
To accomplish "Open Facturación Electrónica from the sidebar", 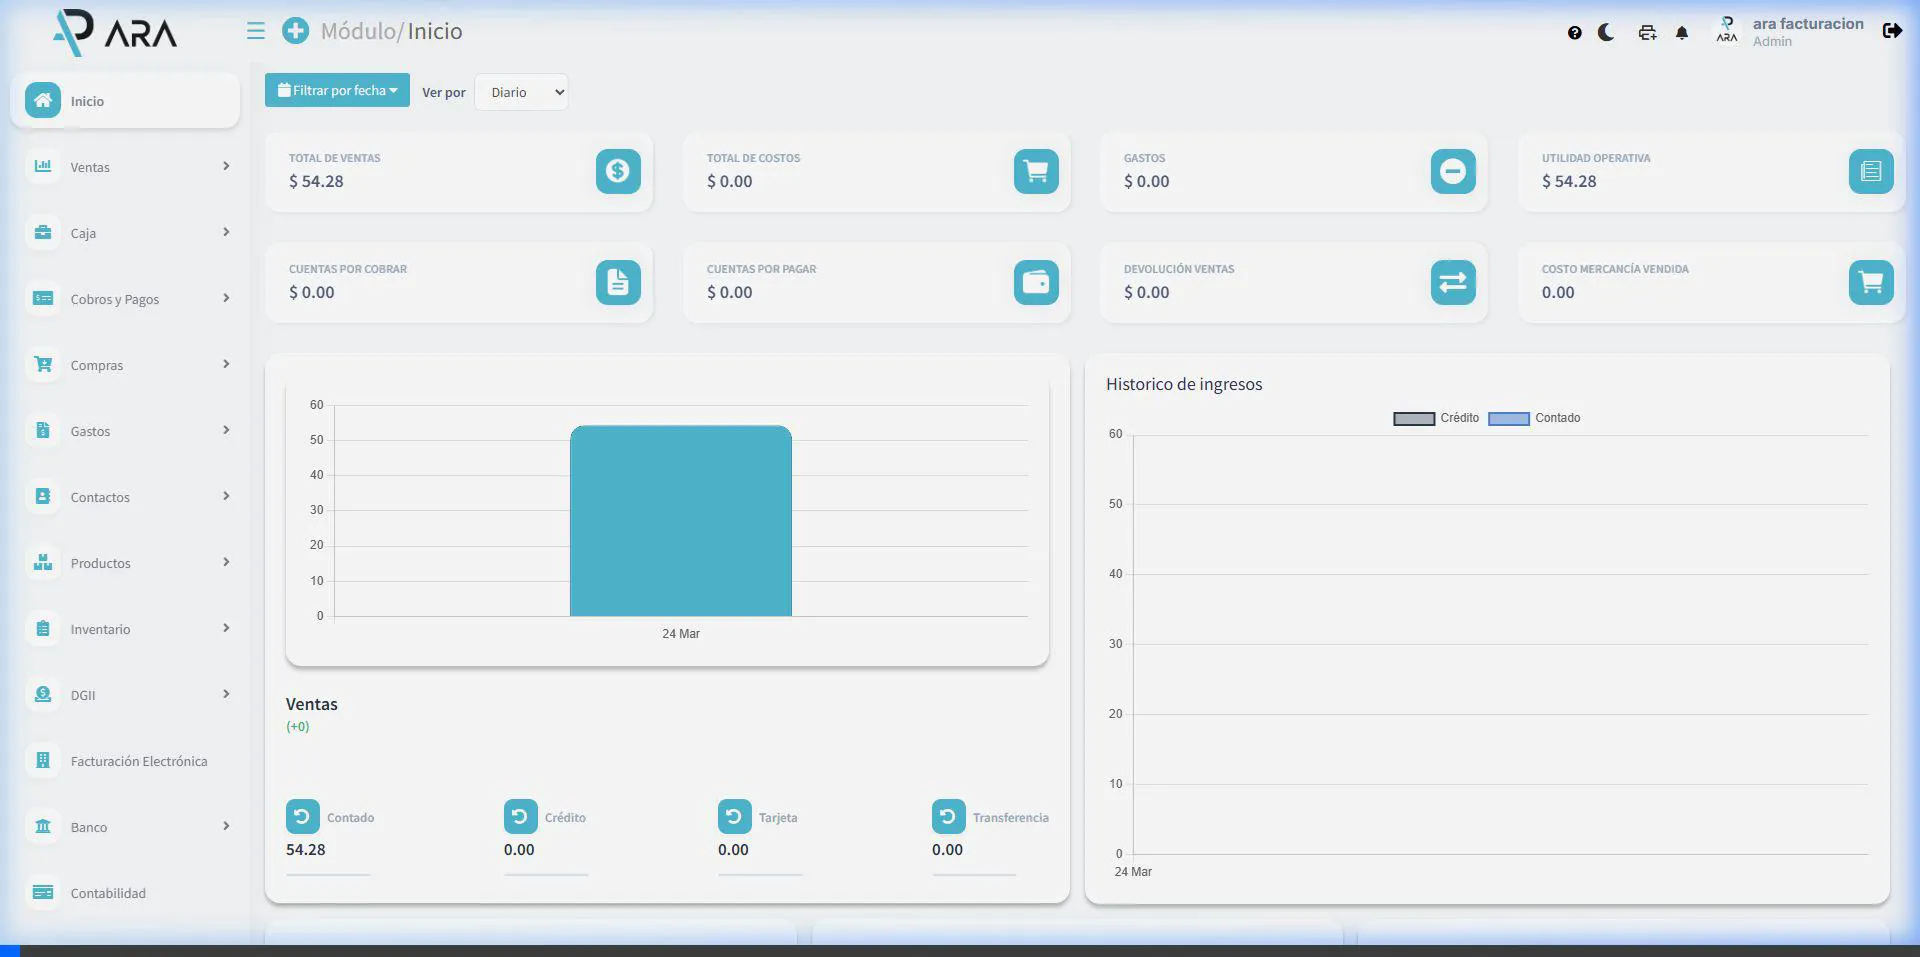I will (138, 761).
